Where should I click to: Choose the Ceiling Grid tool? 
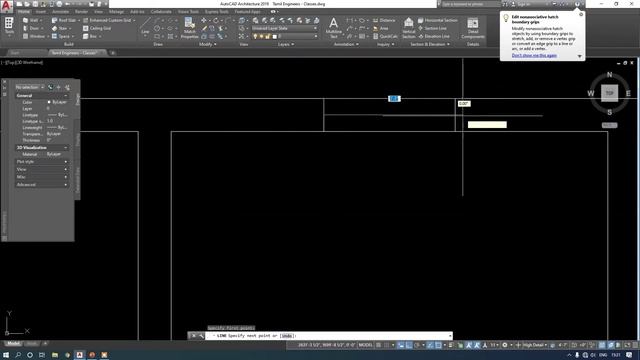coord(97,28)
